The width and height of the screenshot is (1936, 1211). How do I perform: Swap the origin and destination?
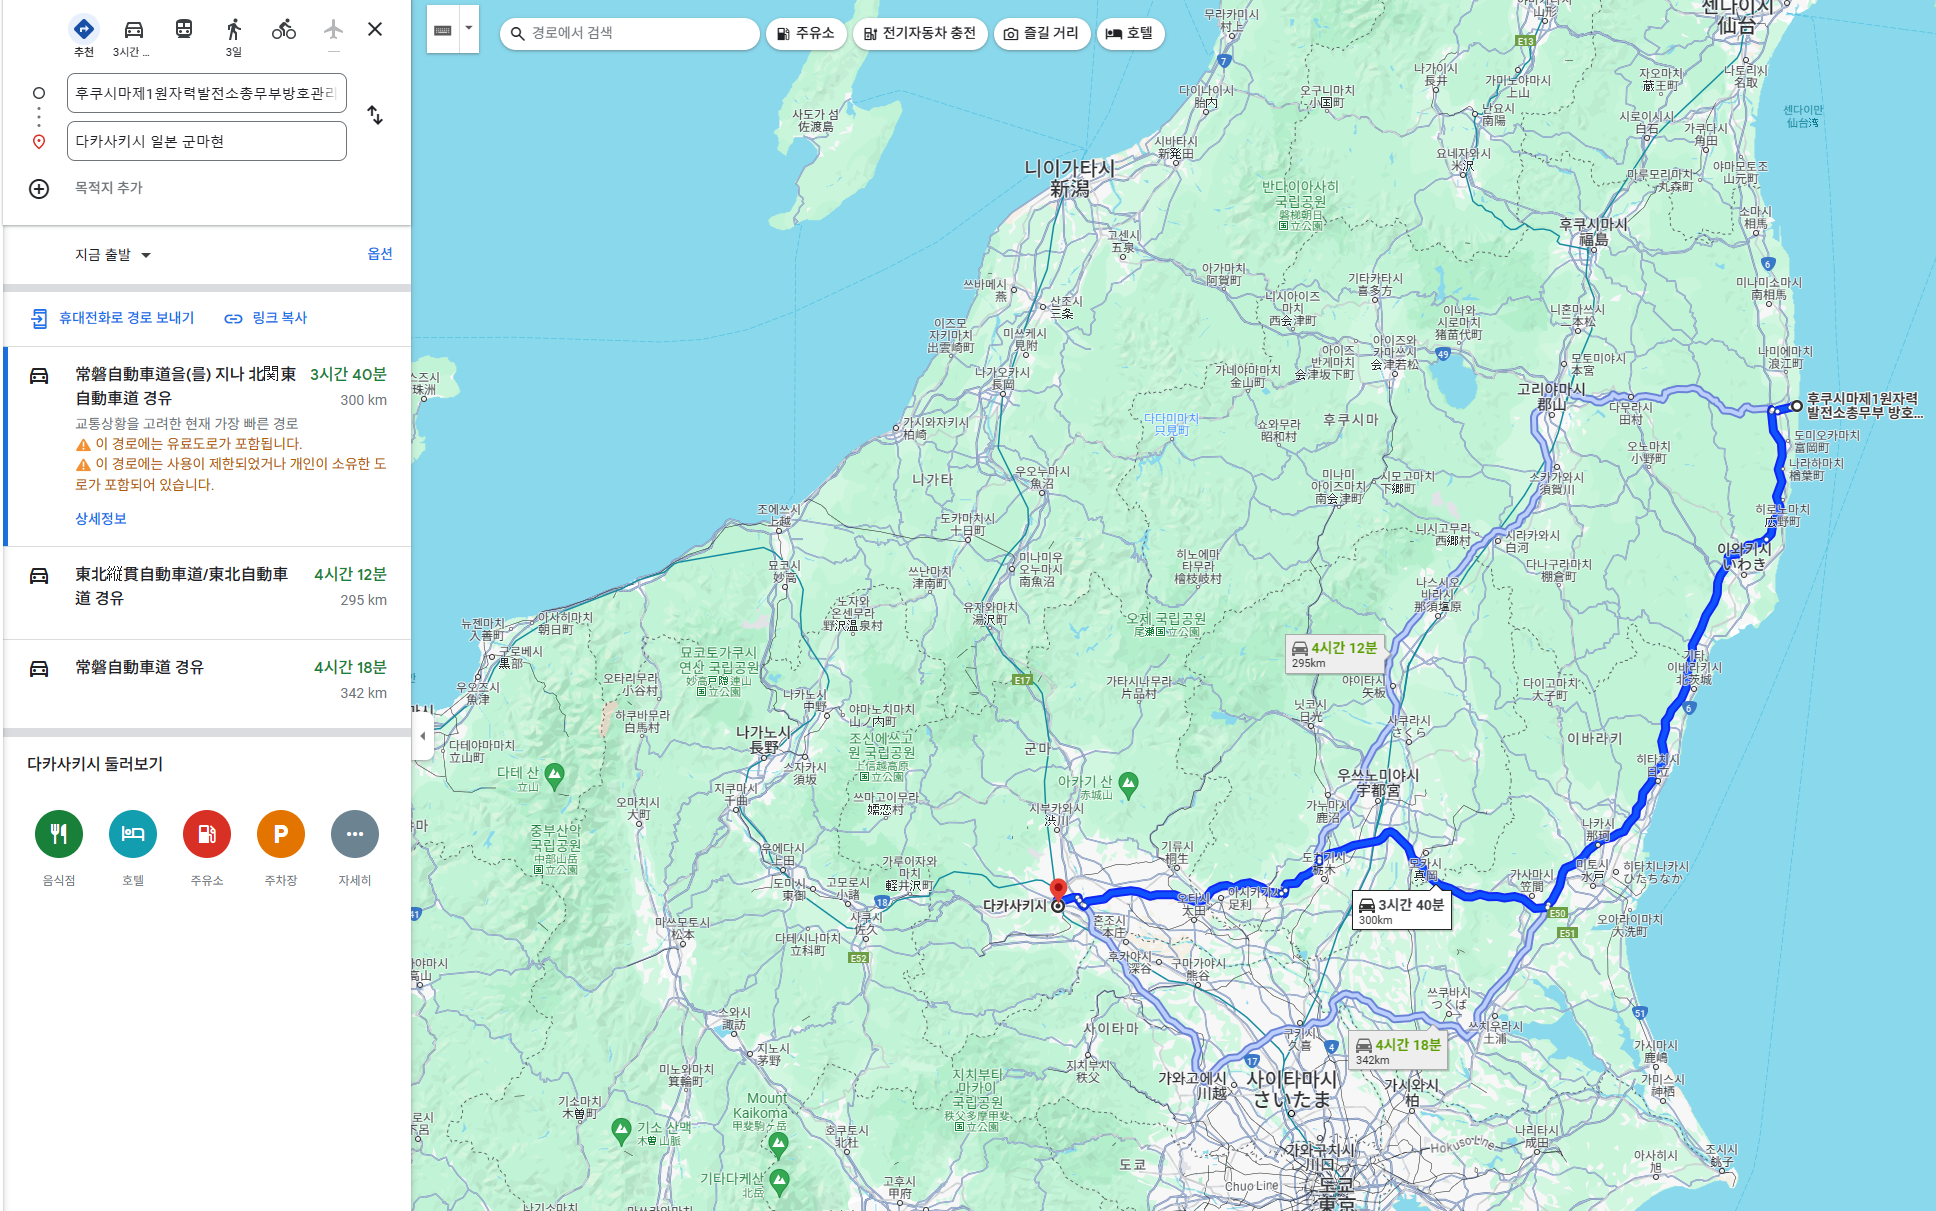coord(375,115)
